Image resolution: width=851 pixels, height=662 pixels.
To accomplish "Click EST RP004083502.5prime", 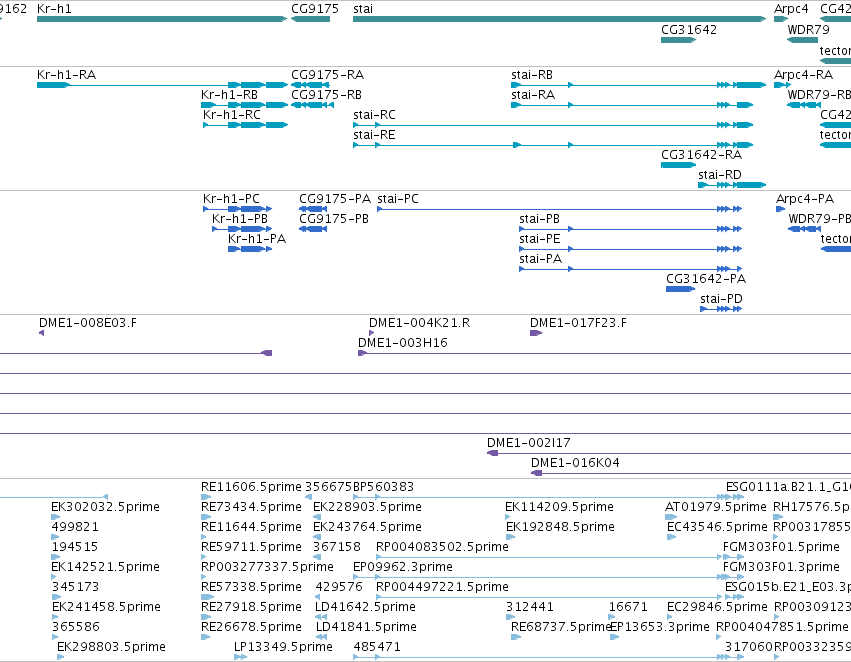I will pos(549,557).
